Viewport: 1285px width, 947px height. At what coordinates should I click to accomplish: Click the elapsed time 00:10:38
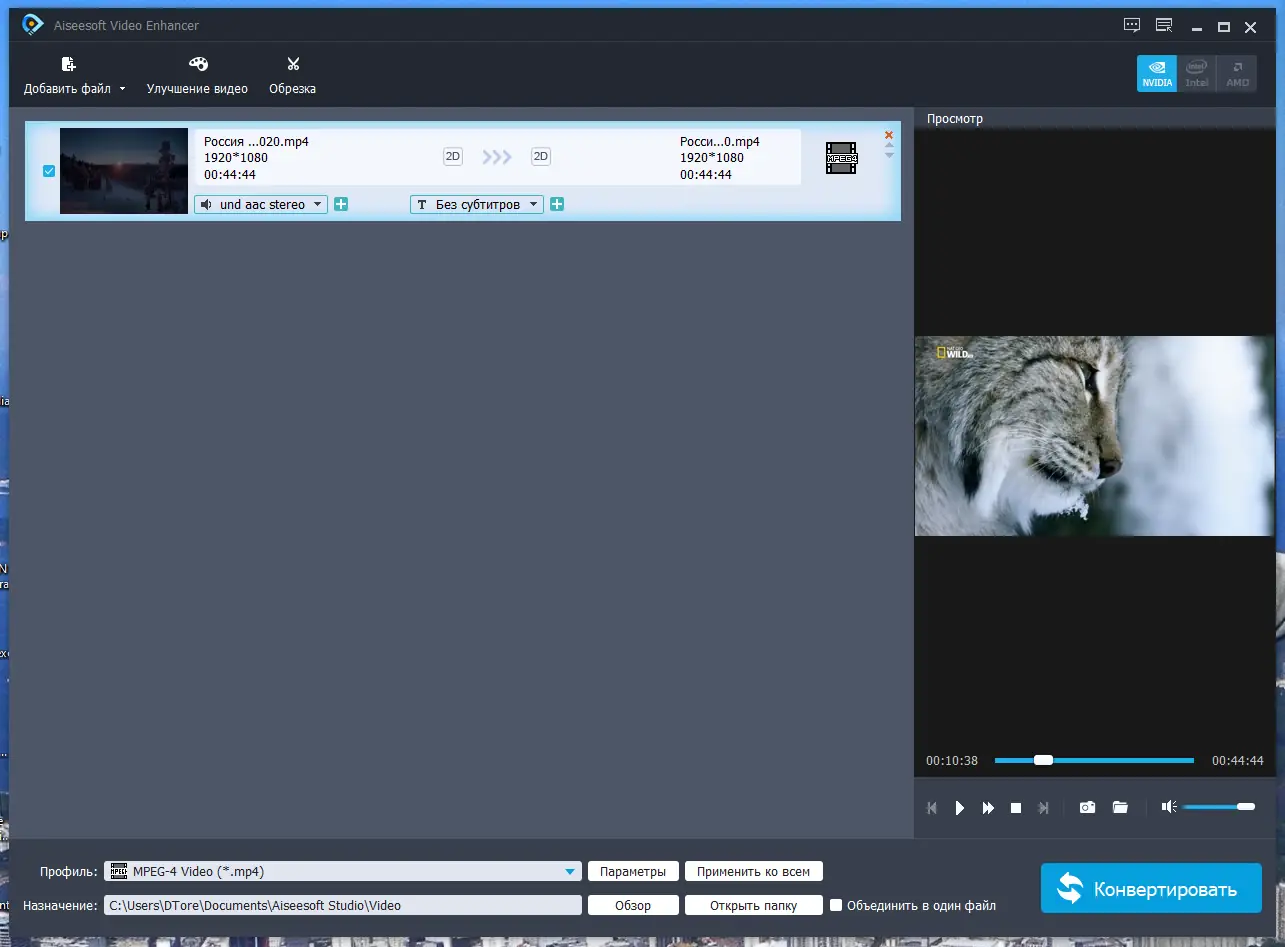952,761
